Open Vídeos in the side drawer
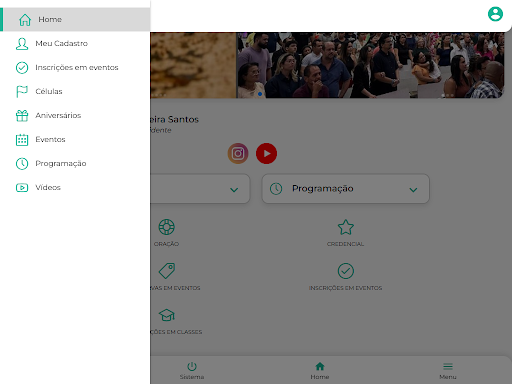The image size is (512, 384). [x=75, y=187]
